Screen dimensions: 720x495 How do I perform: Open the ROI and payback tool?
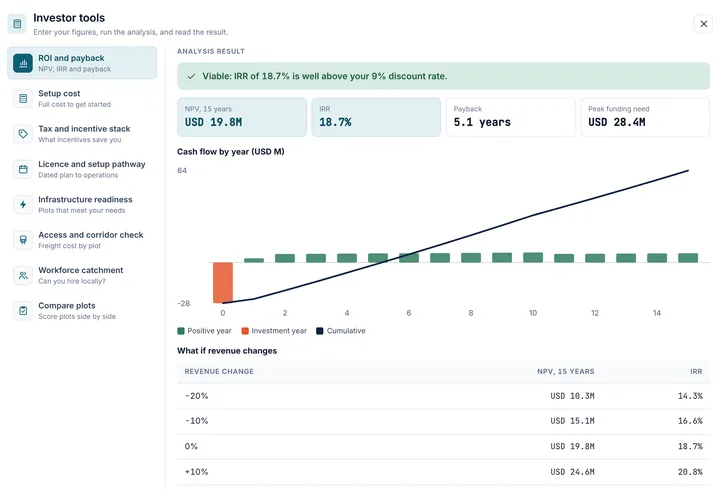(x=82, y=63)
